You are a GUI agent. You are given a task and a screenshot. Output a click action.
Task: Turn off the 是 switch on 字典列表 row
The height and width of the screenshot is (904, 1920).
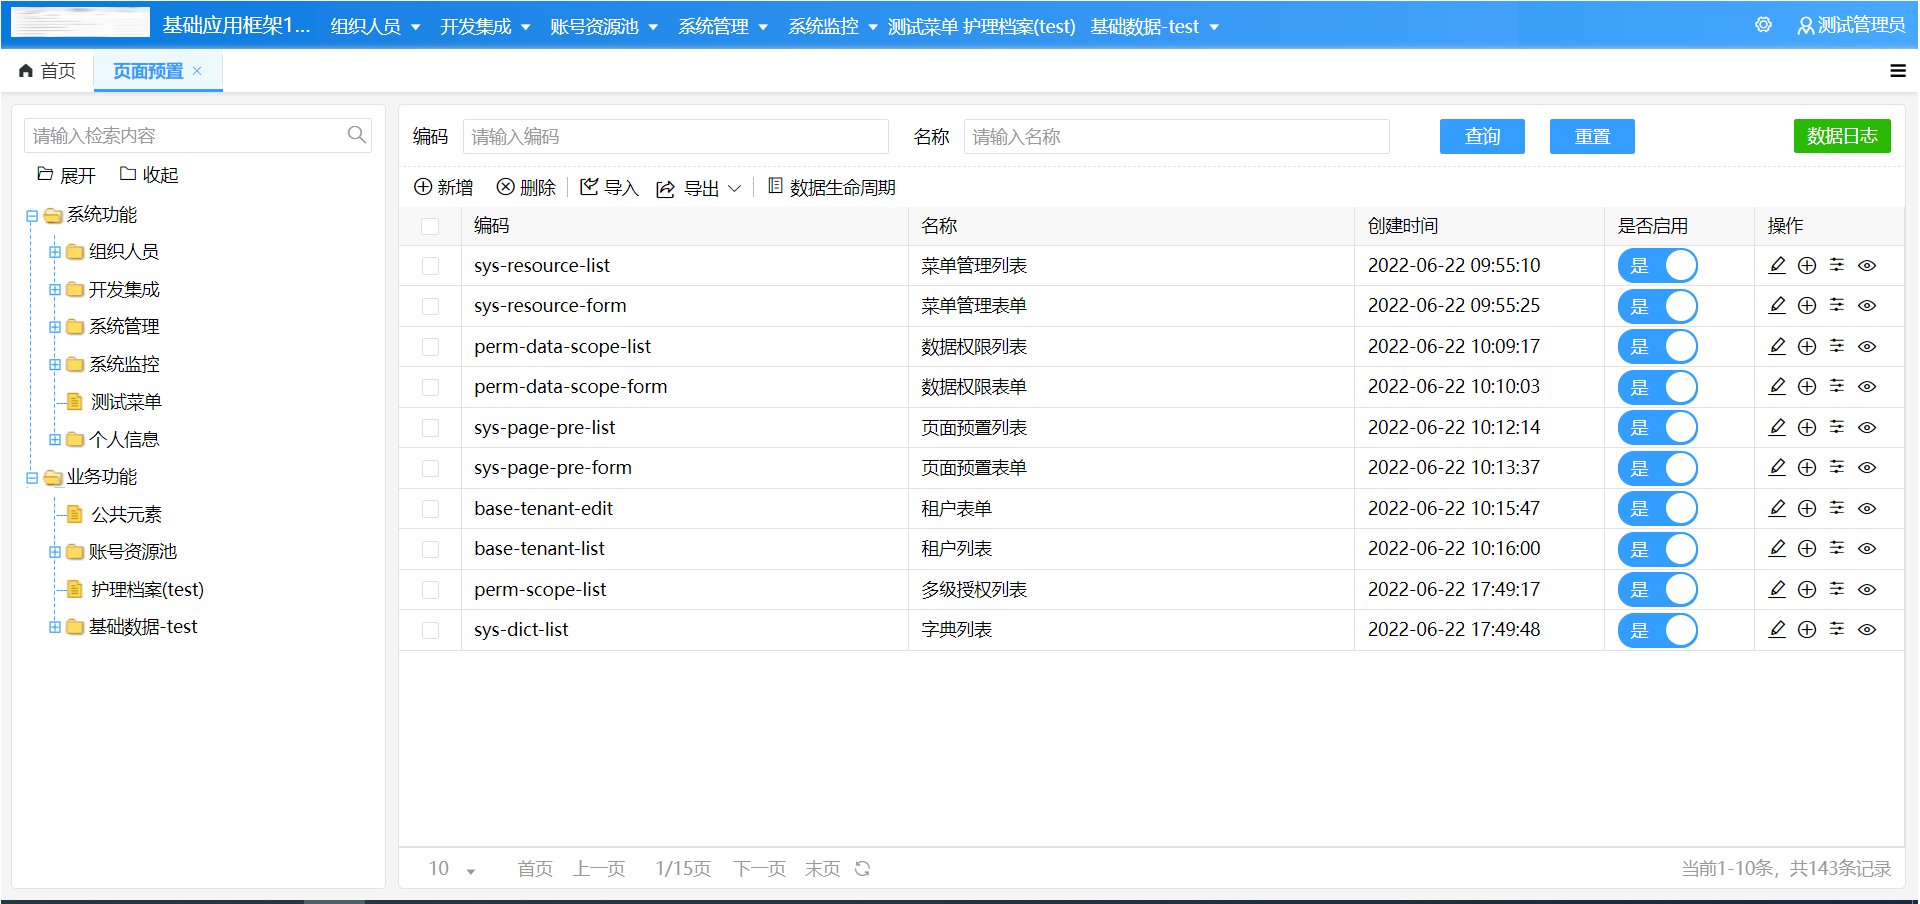point(1657,630)
